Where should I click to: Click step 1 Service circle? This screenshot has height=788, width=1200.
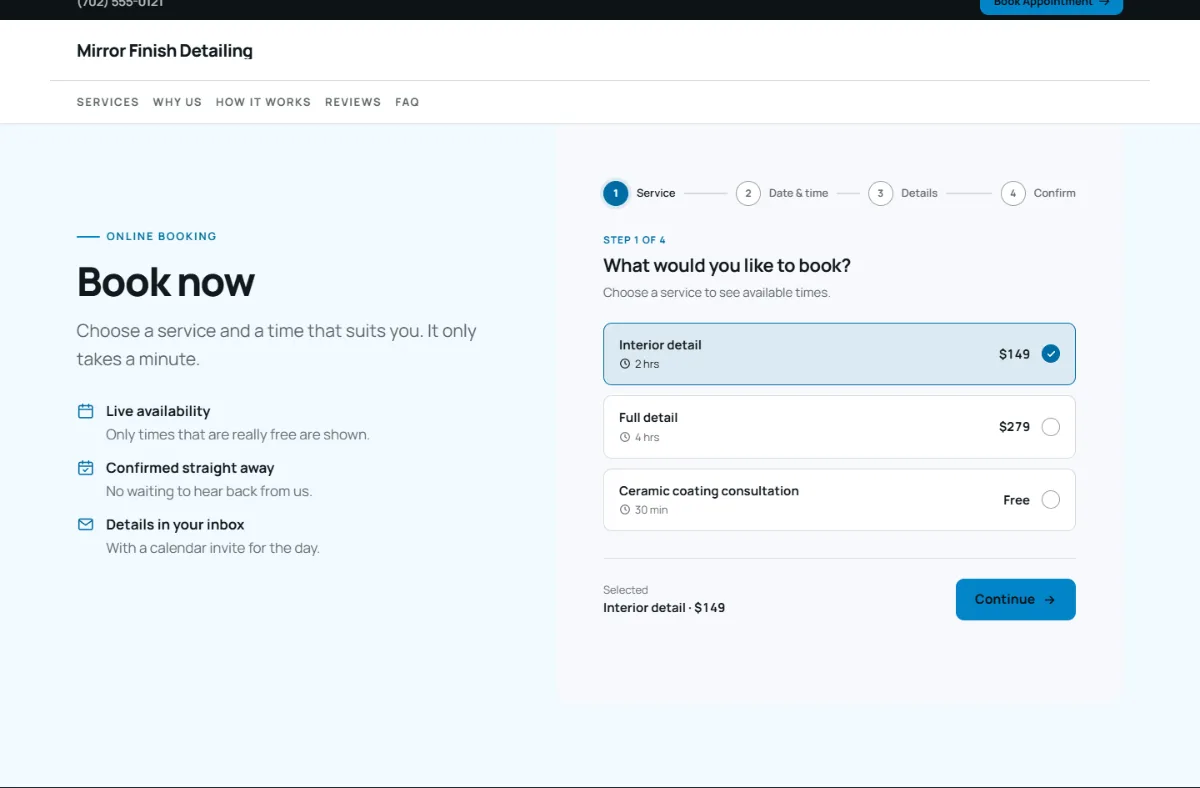coord(616,193)
